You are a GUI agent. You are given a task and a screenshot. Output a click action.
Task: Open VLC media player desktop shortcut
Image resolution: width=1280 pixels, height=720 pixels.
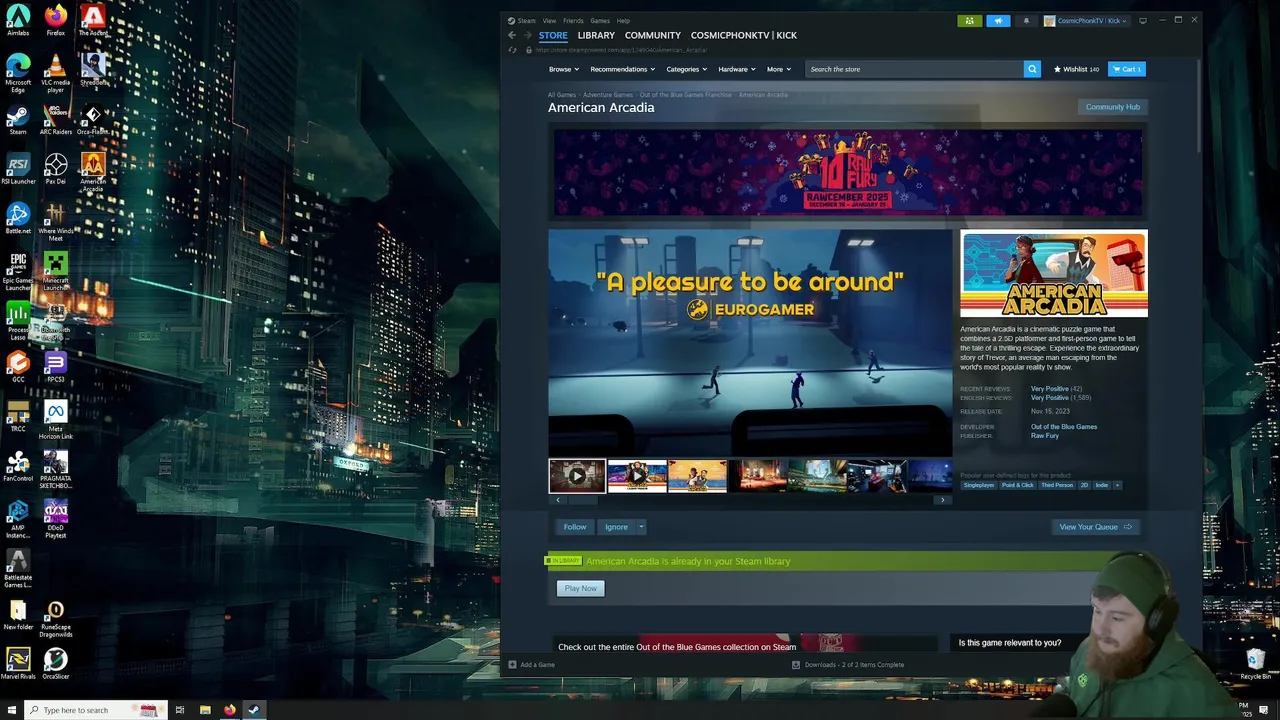point(55,72)
